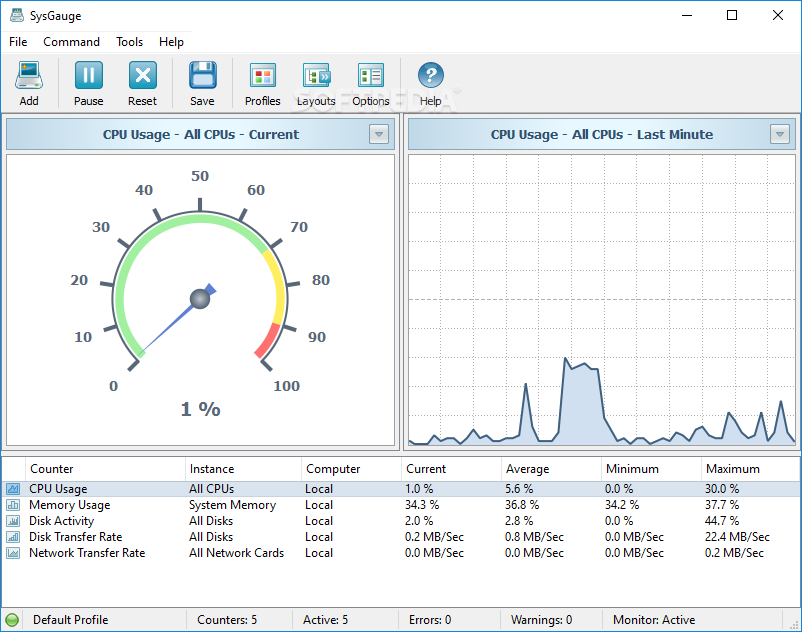Click the 30.0 % maximum CPU value
This screenshot has height=632, width=802.
pos(722,489)
